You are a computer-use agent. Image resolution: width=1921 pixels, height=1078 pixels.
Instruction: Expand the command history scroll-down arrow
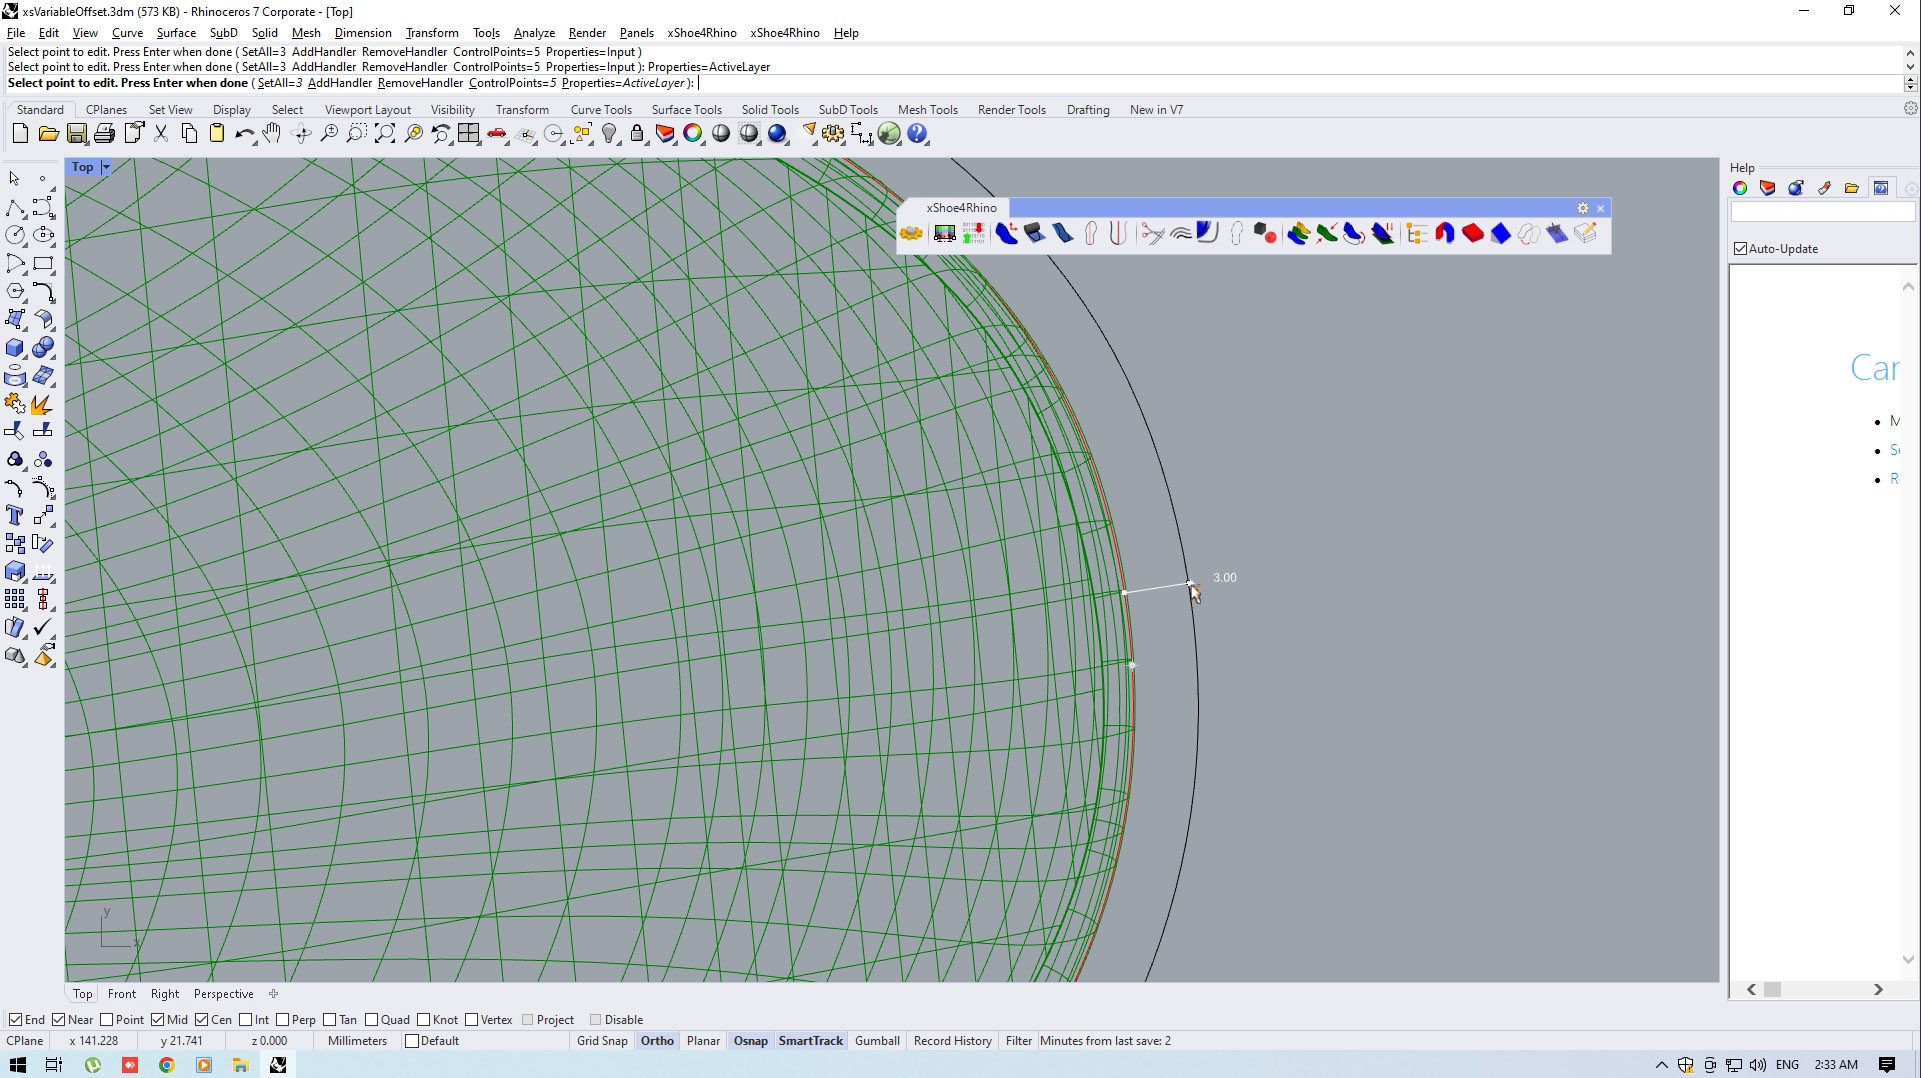click(x=1910, y=67)
